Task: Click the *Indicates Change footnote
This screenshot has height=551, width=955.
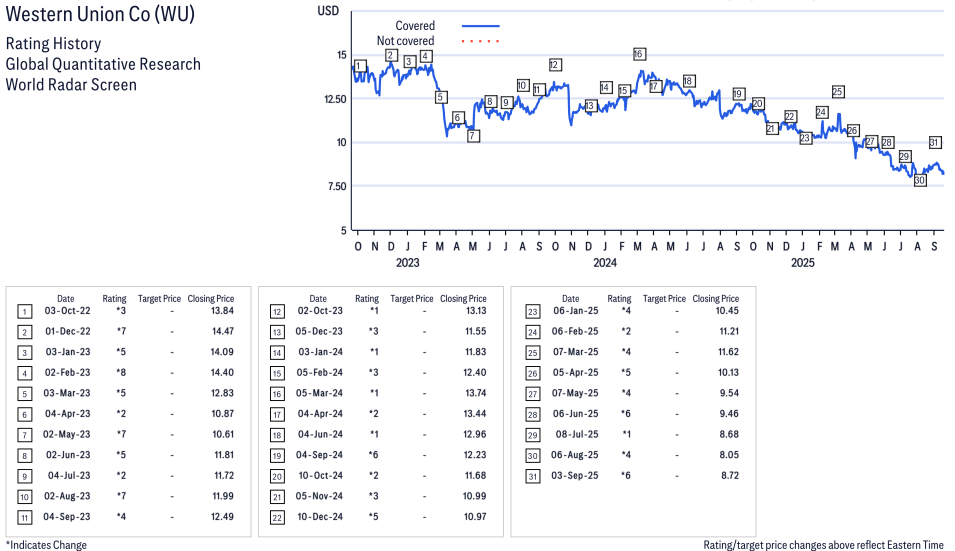Action: tap(46, 545)
